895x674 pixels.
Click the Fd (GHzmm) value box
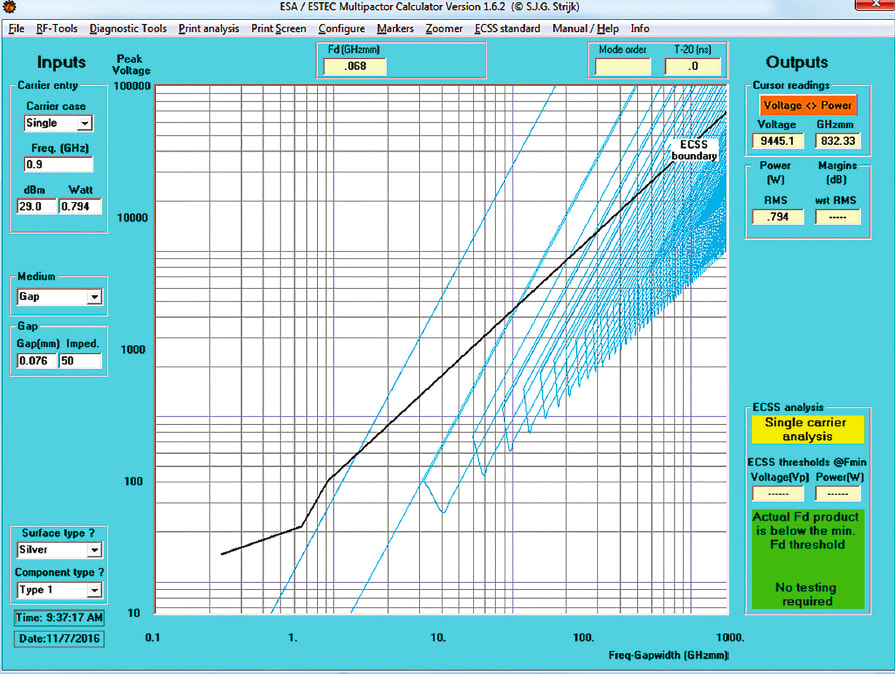[x=354, y=66]
